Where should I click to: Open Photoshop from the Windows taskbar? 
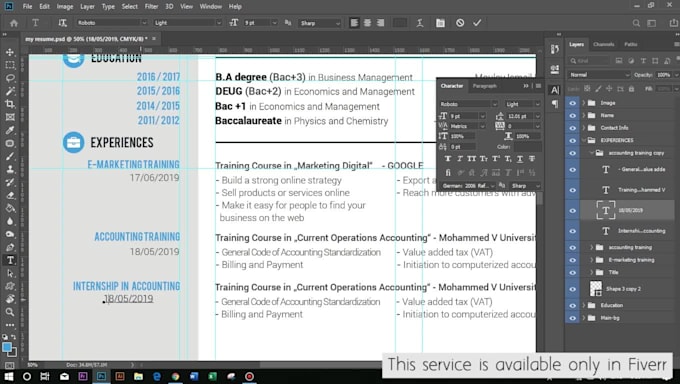pos(101,376)
